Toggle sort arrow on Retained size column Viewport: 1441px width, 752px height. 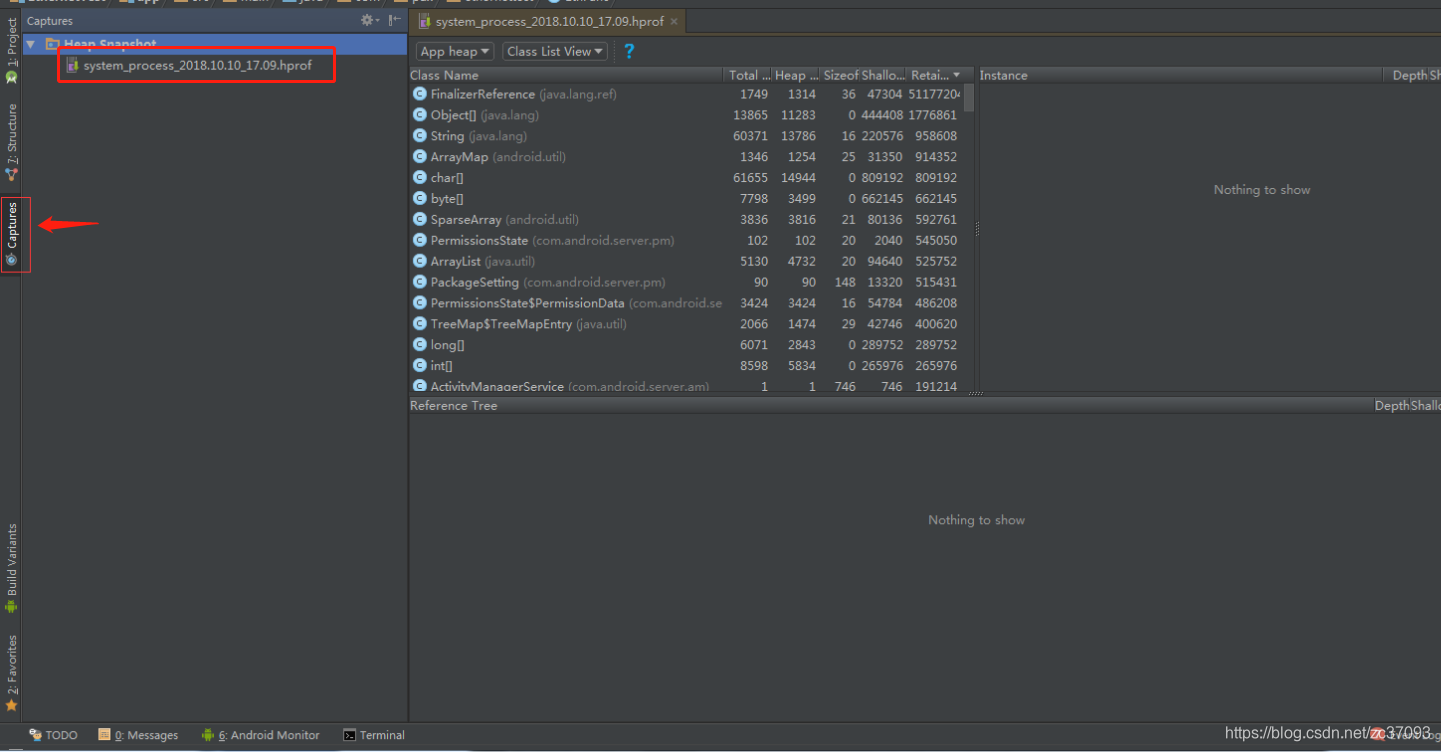click(x=956, y=75)
